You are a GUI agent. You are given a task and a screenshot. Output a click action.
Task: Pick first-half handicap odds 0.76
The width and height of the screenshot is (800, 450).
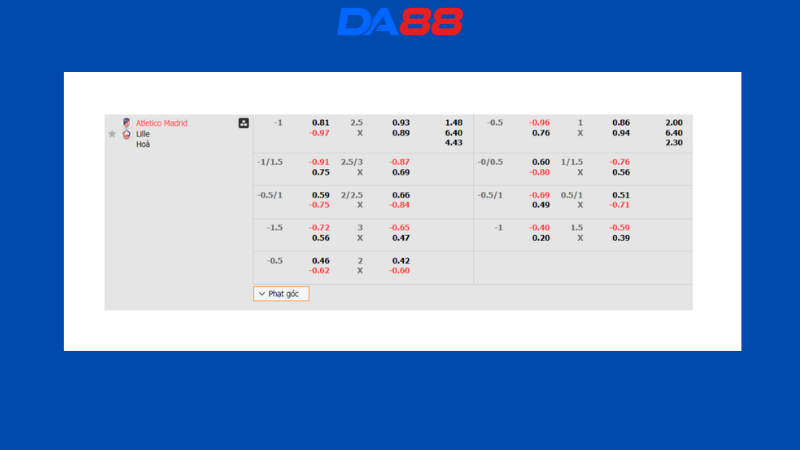click(x=541, y=133)
